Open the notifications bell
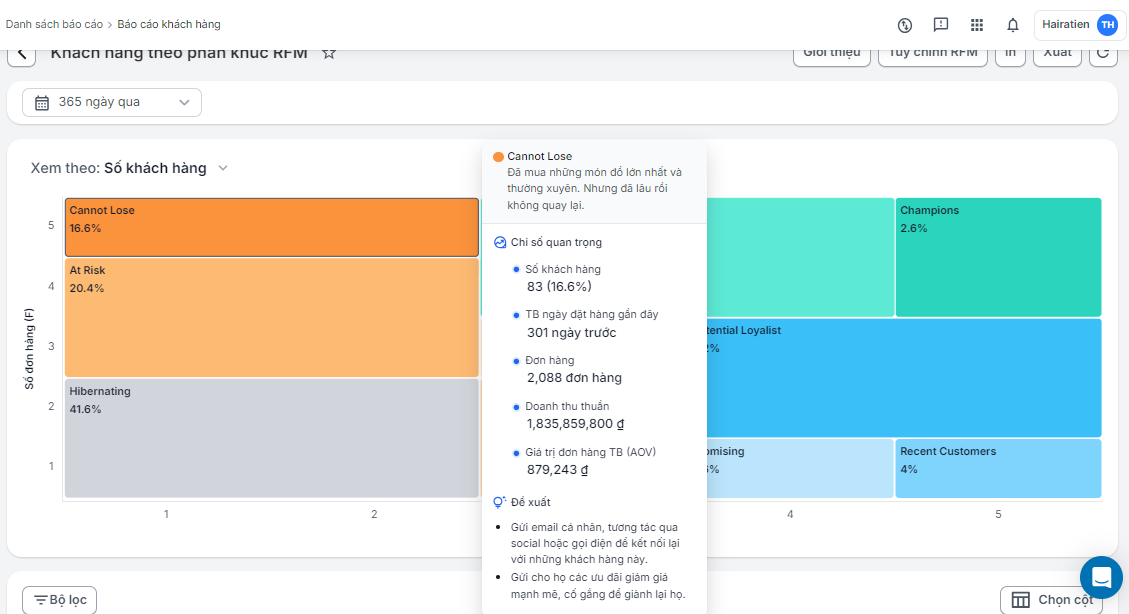 [x=1013, y=25]
